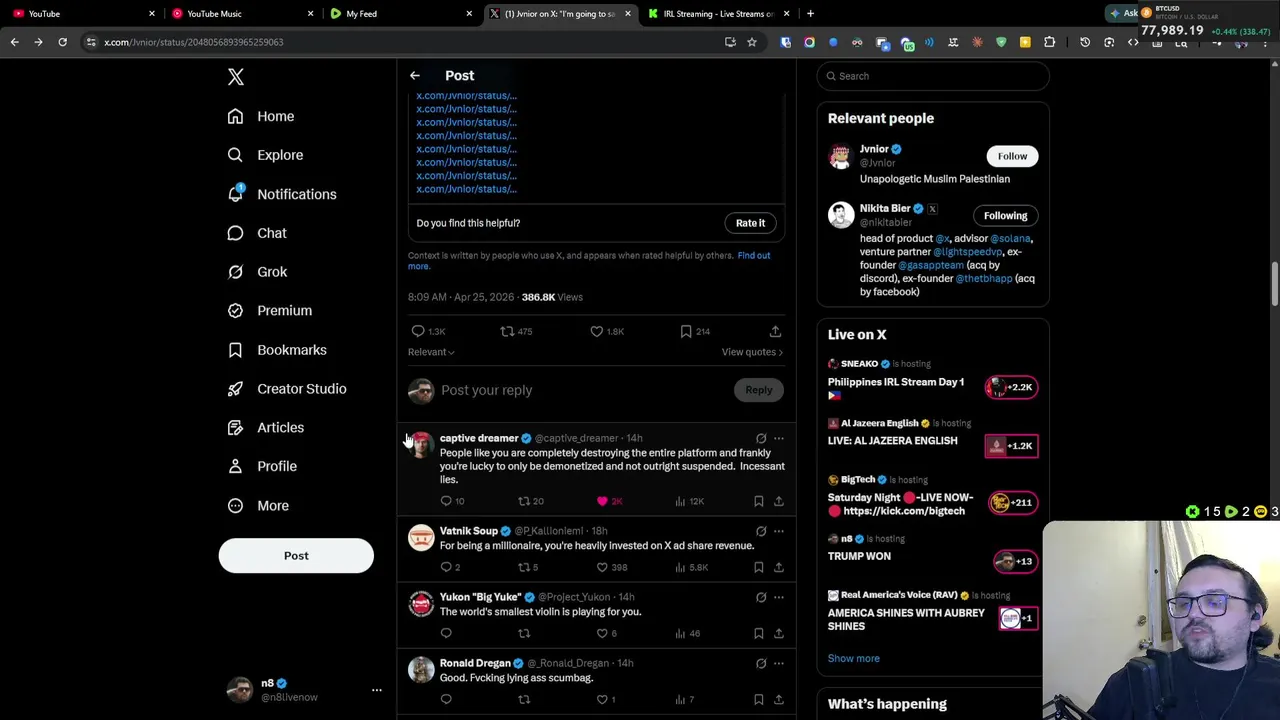Screen dimensions: 1280x720
Task: Open Chat in the sidebar
Action: point(257,233)
